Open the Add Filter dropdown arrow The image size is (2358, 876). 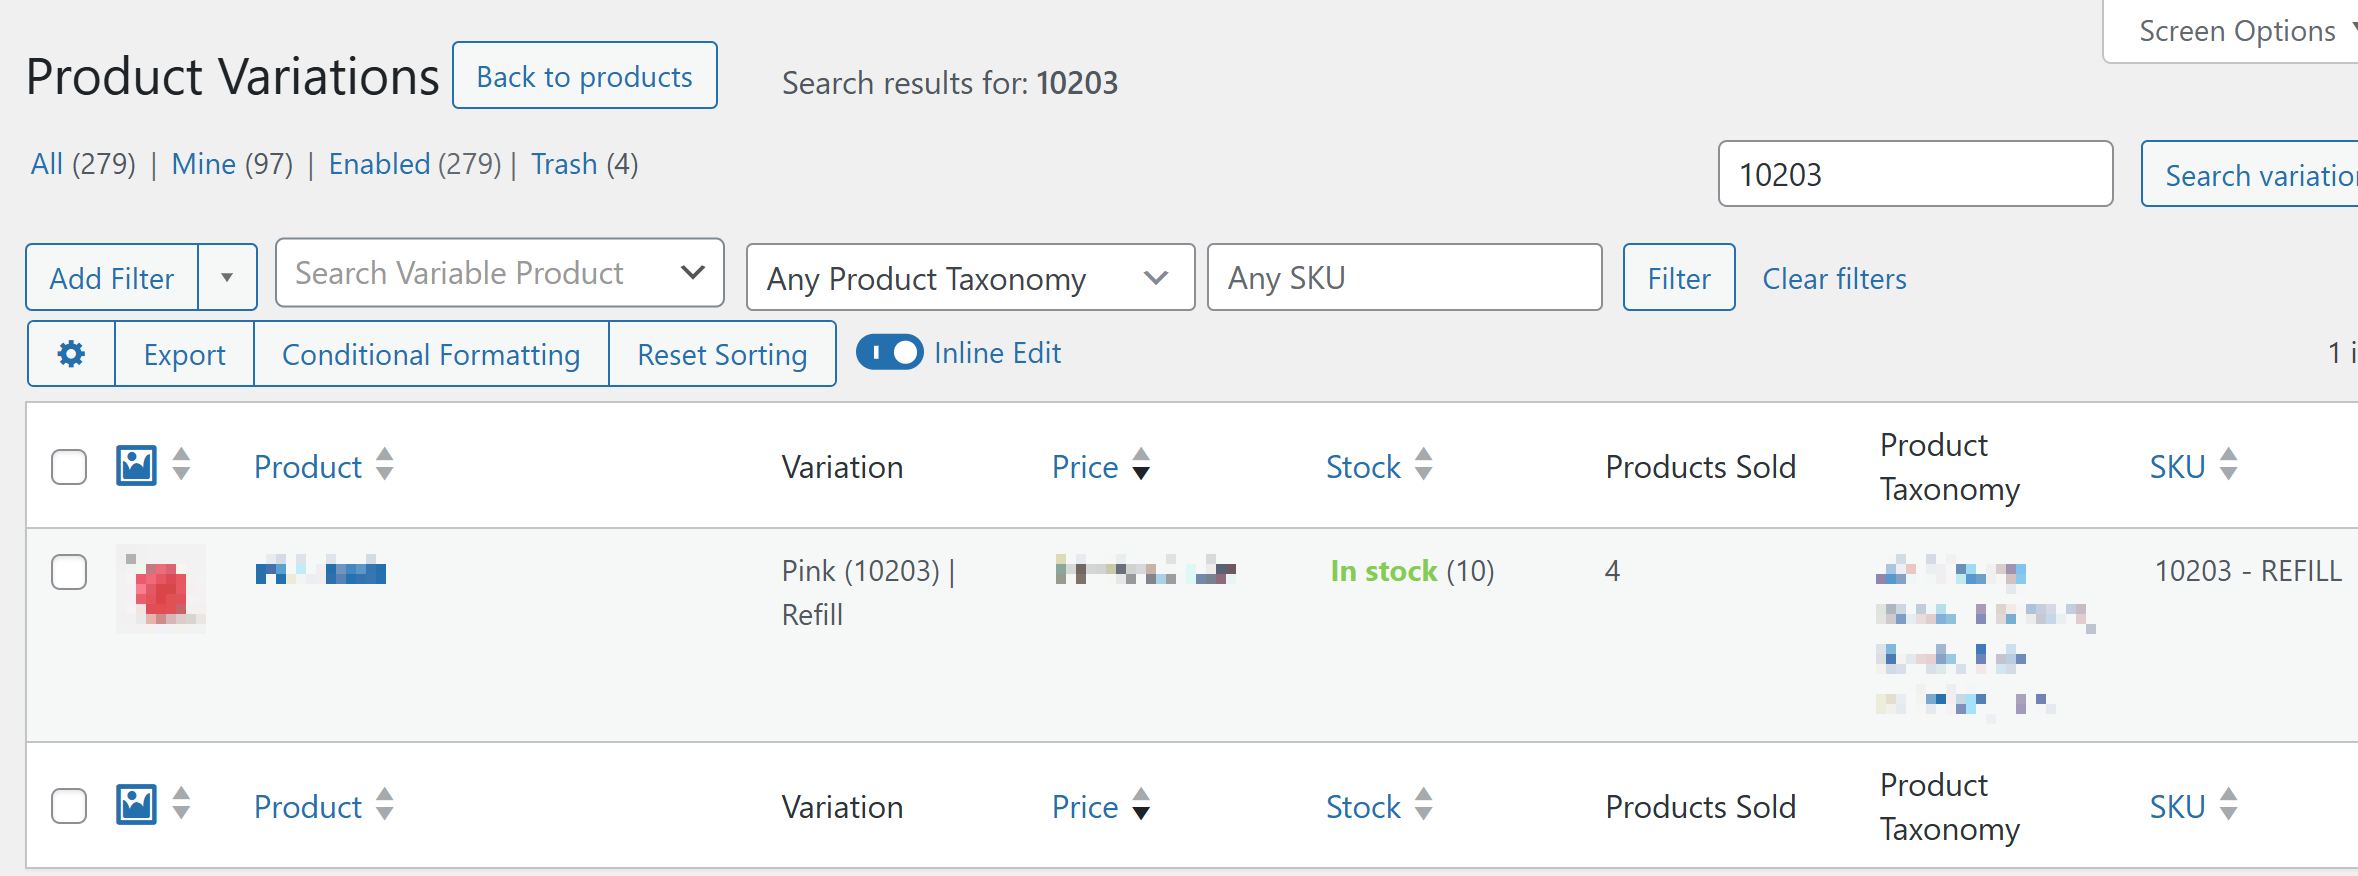tap(227, 278)
